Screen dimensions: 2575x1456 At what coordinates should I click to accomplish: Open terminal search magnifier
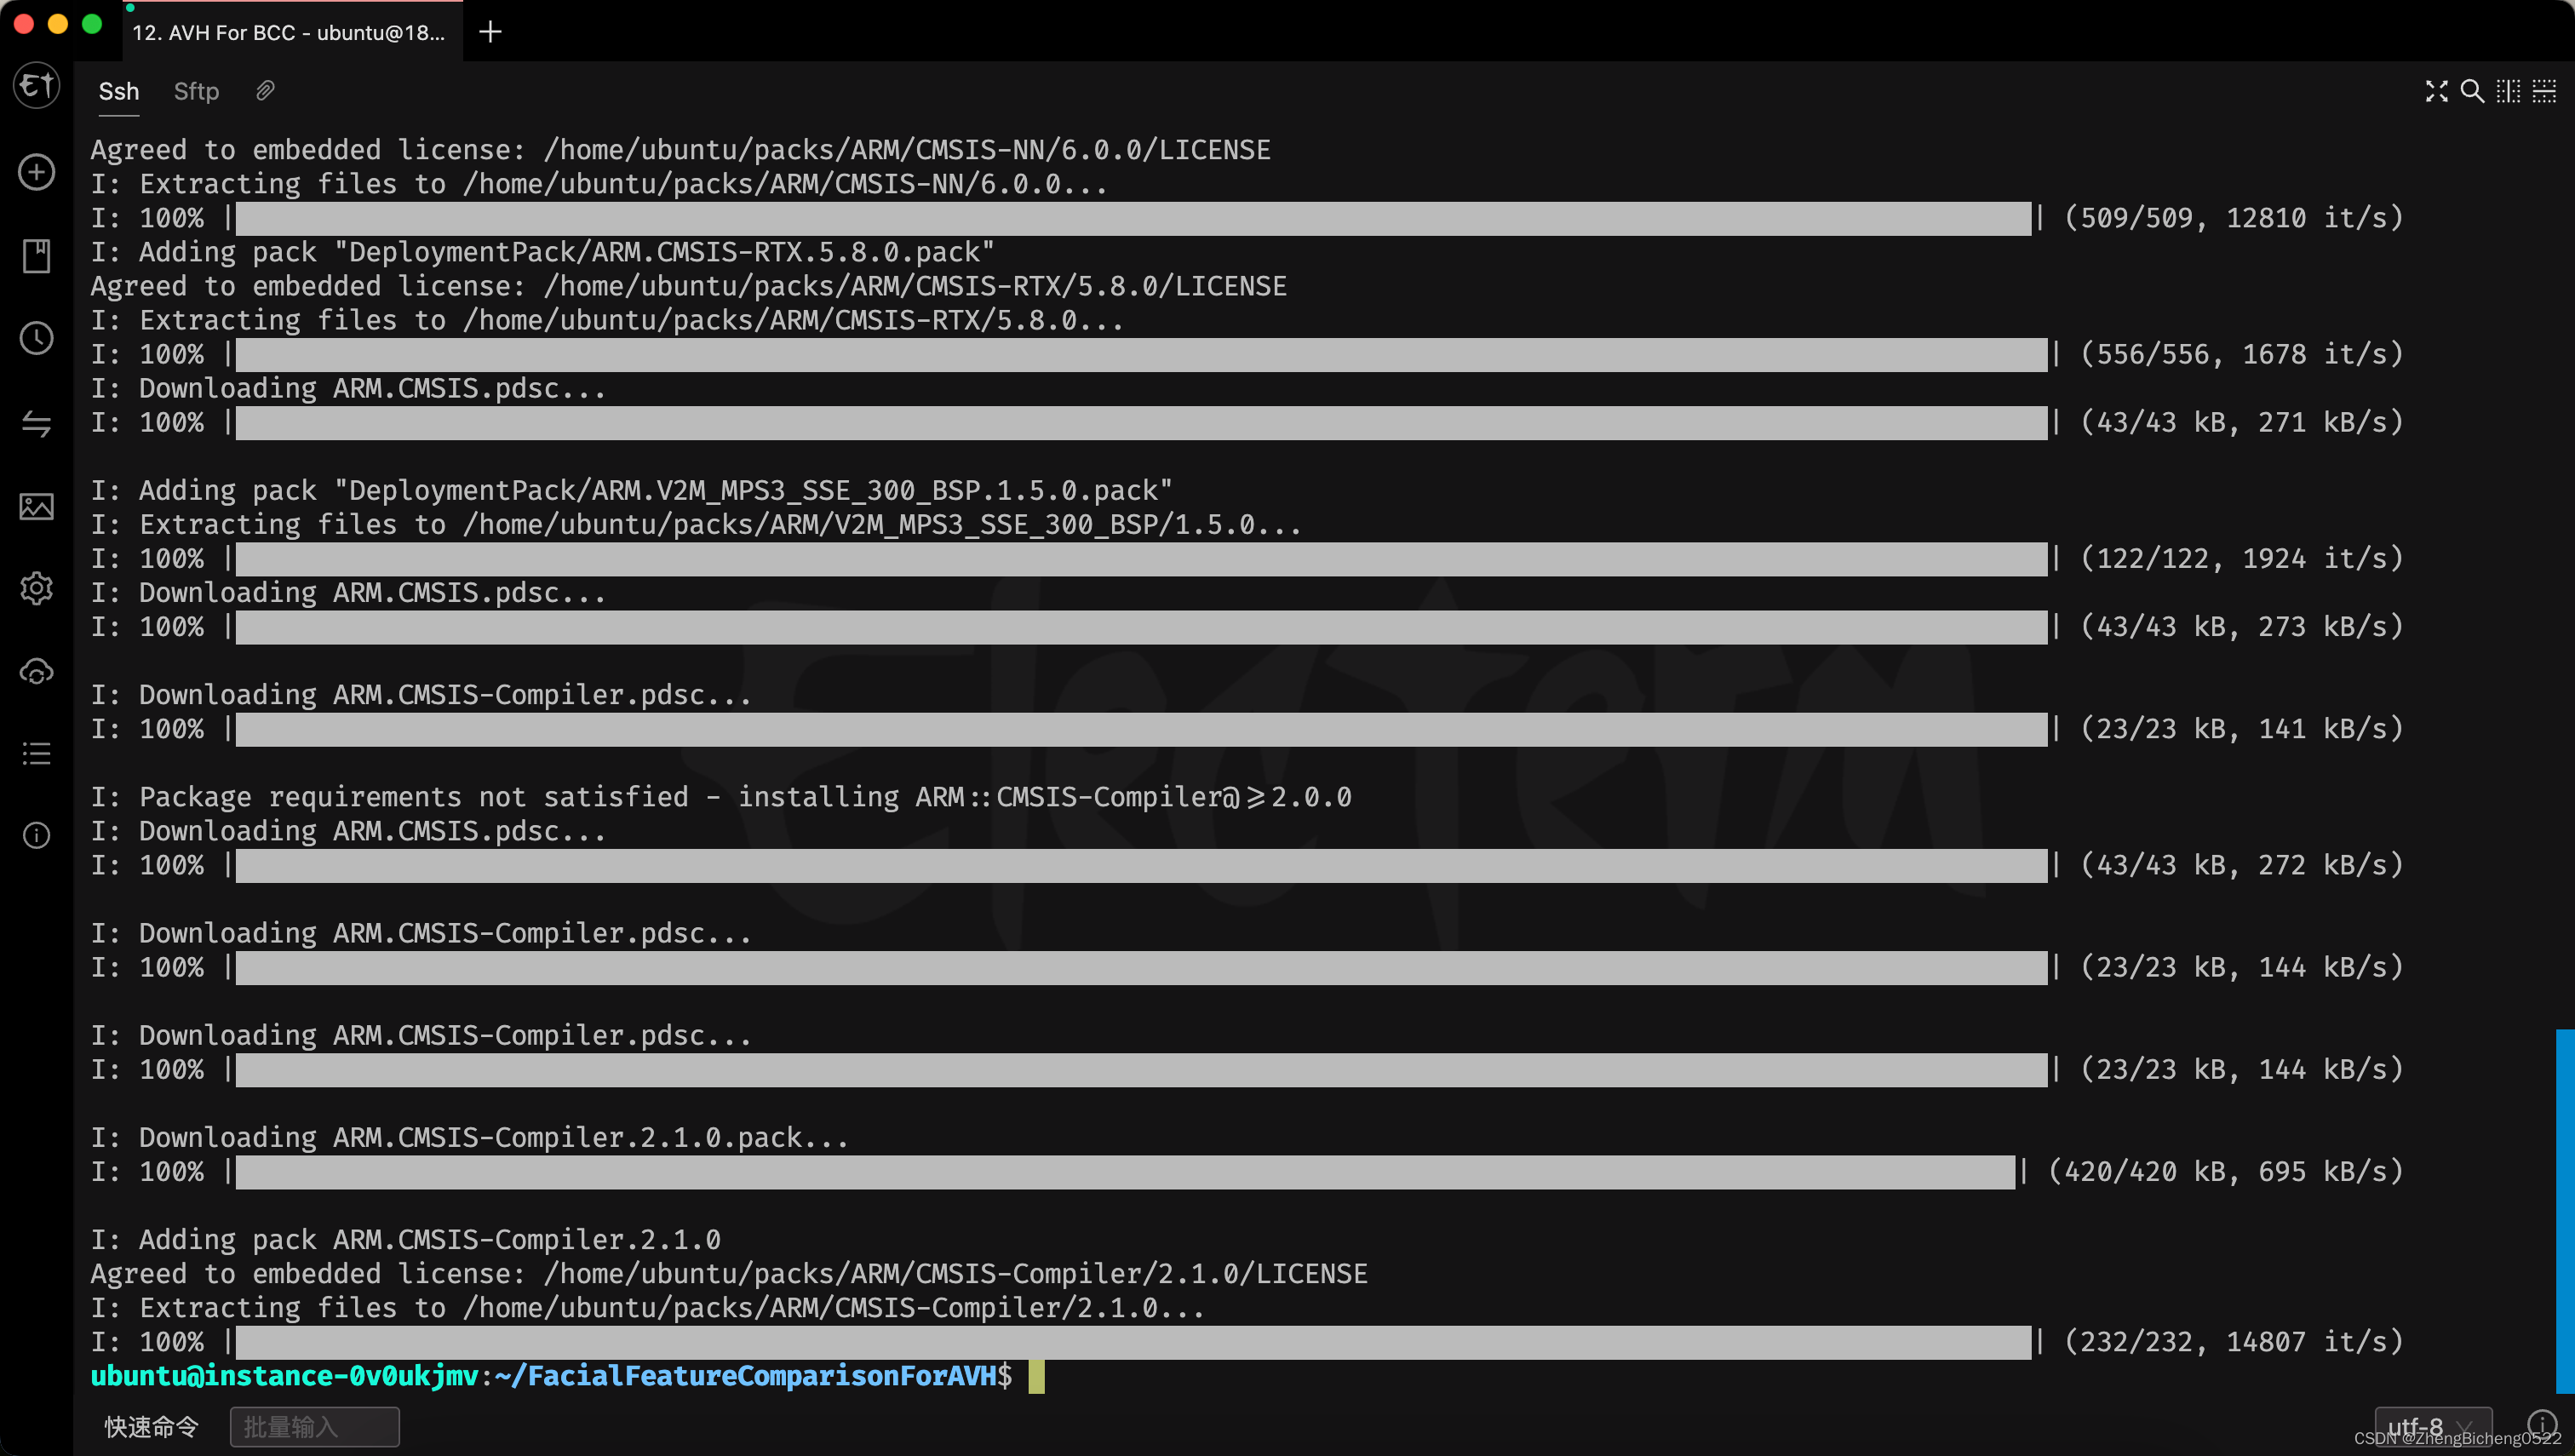click(2471, 91)
